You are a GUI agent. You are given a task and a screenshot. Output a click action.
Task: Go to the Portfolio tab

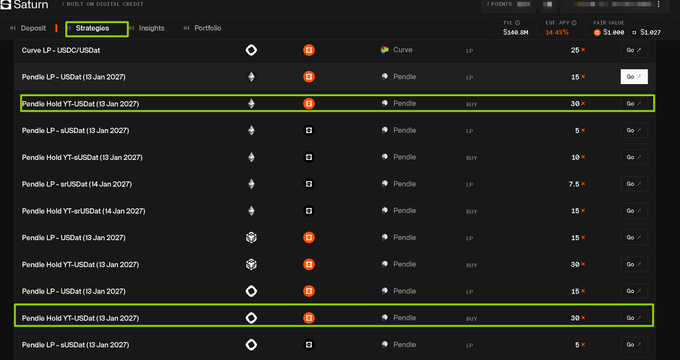click(x=208, y=28)
